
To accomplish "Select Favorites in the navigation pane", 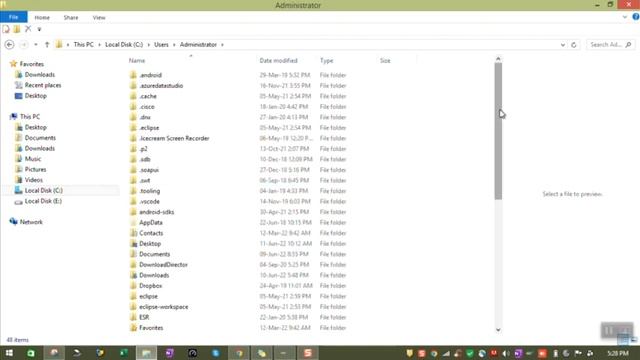I will pyautogui.click(x=31, y=64).
